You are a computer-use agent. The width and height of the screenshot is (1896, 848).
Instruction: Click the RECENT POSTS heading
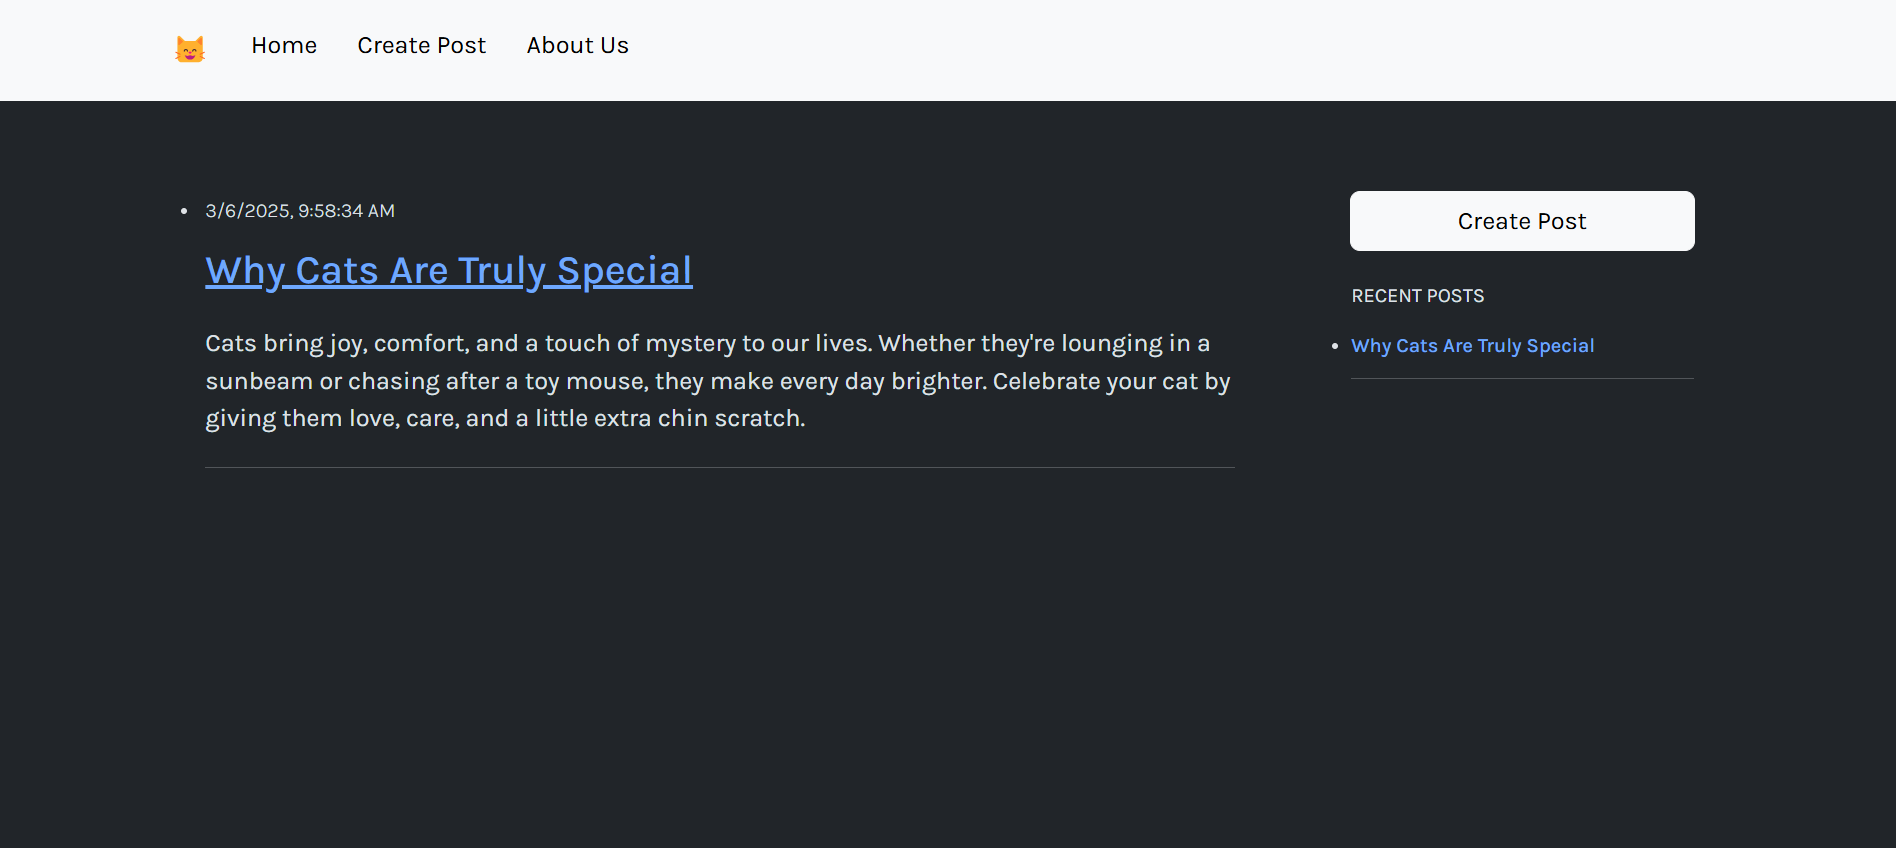(1417, 296)
